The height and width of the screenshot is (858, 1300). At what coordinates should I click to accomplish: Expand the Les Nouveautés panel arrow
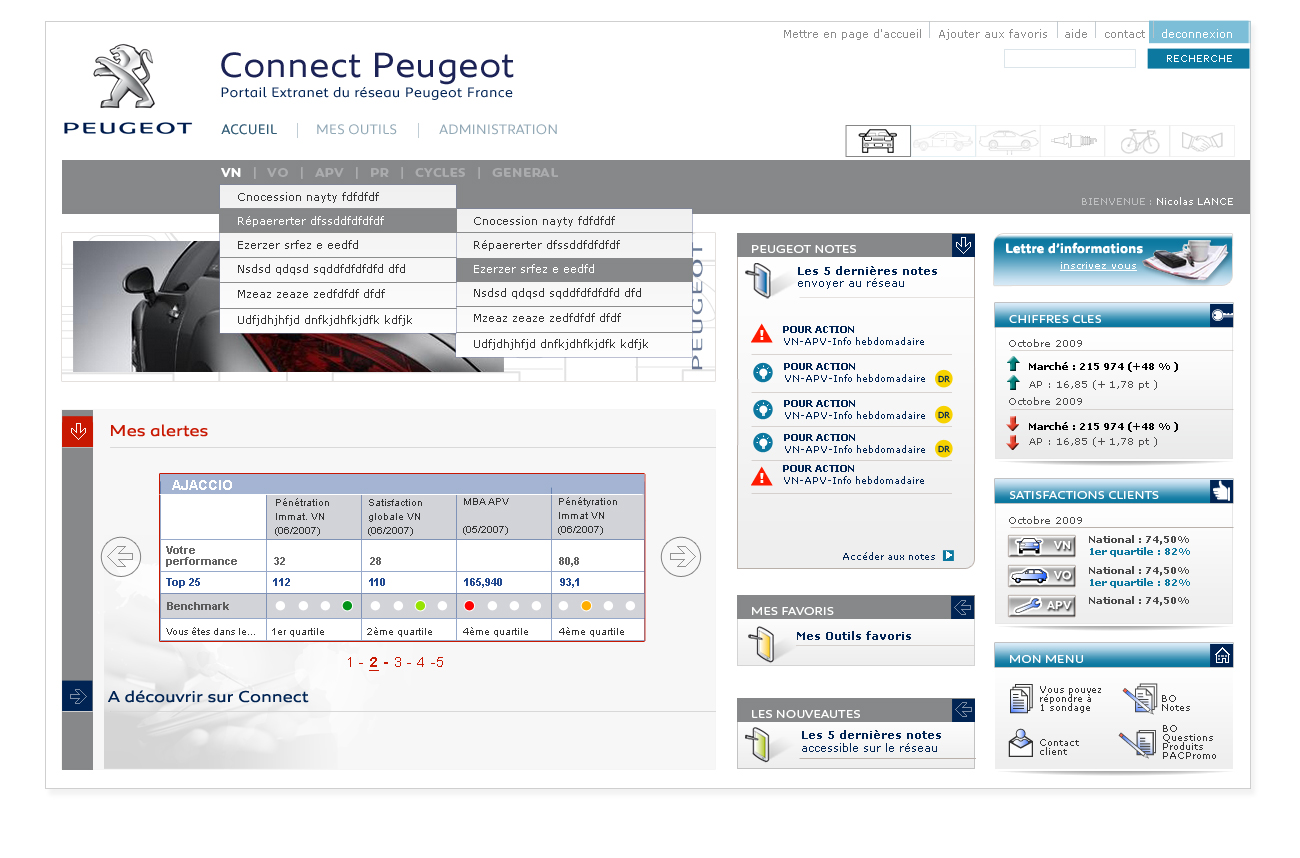tap(963, 710)
